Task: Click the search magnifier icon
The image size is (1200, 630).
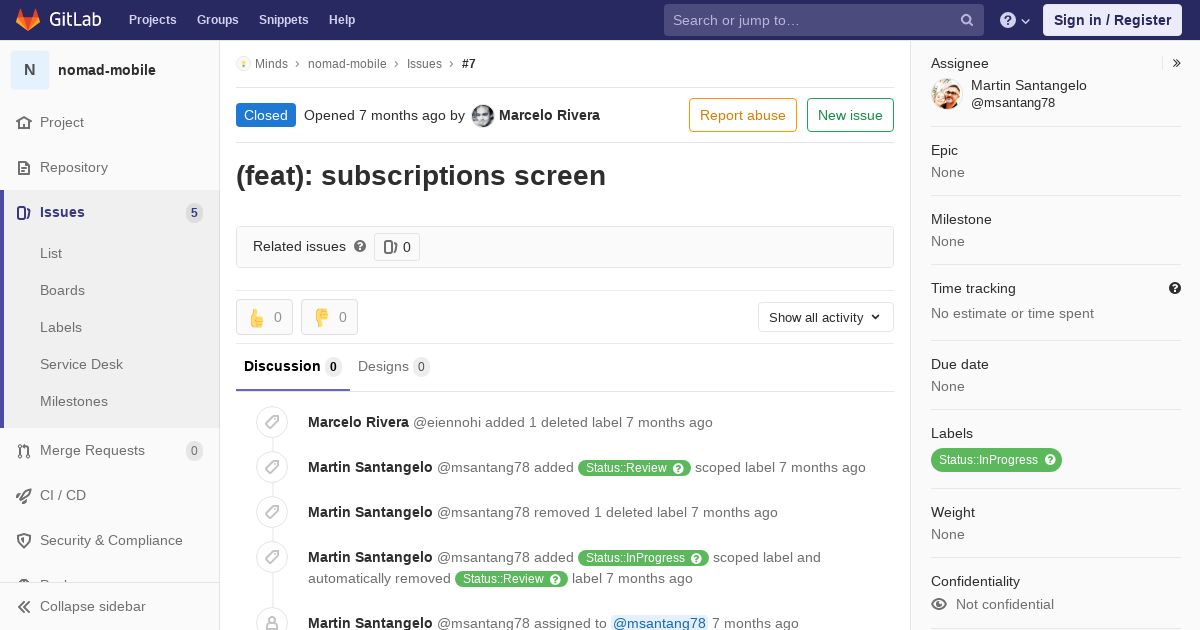Action: [967, 20]
